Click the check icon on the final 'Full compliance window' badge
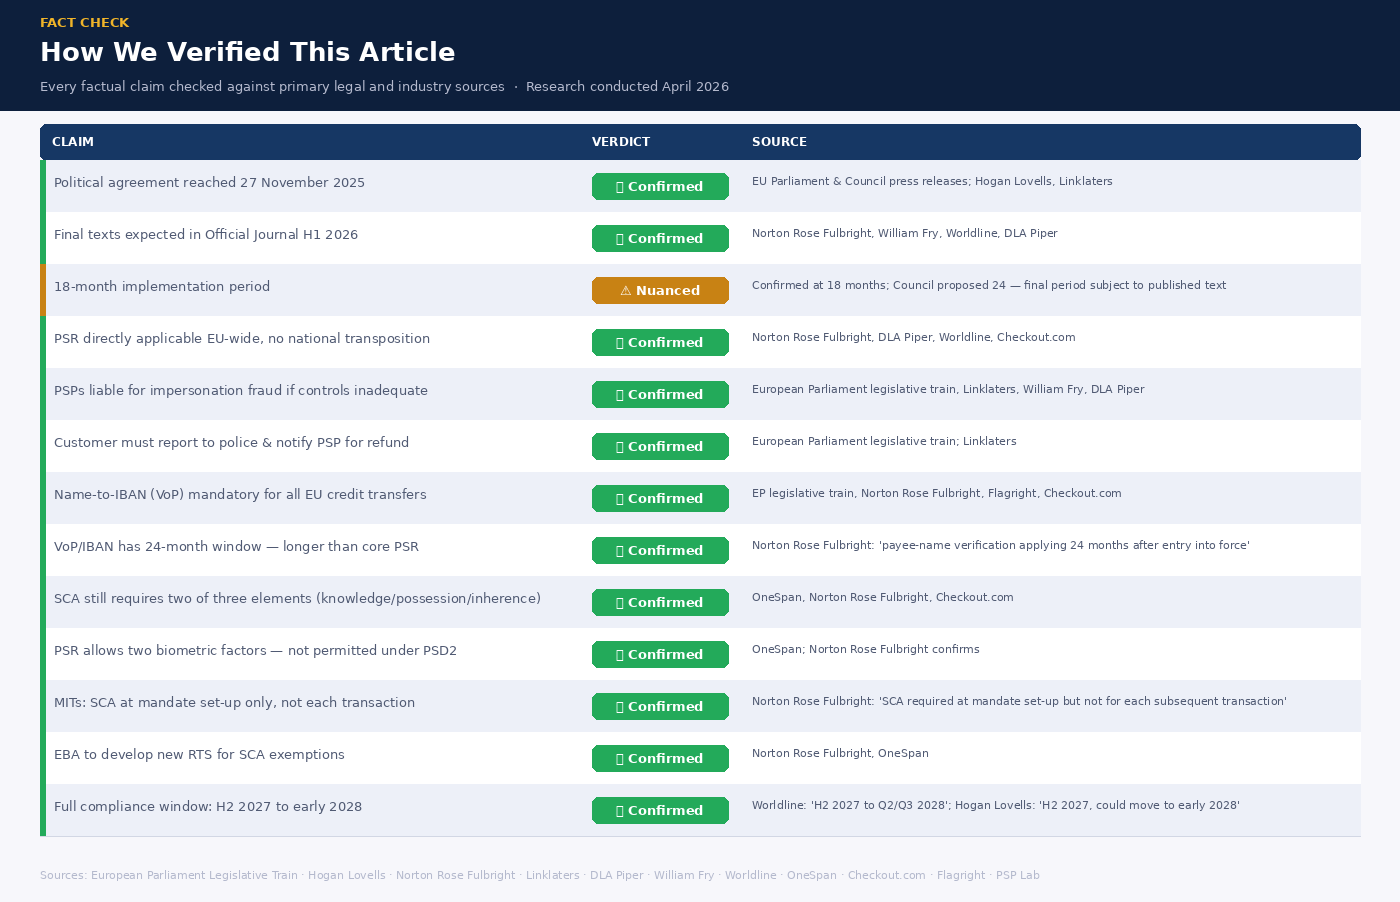Image resolution: width=1400 pixels, height=902 pixels. (618, 810)
